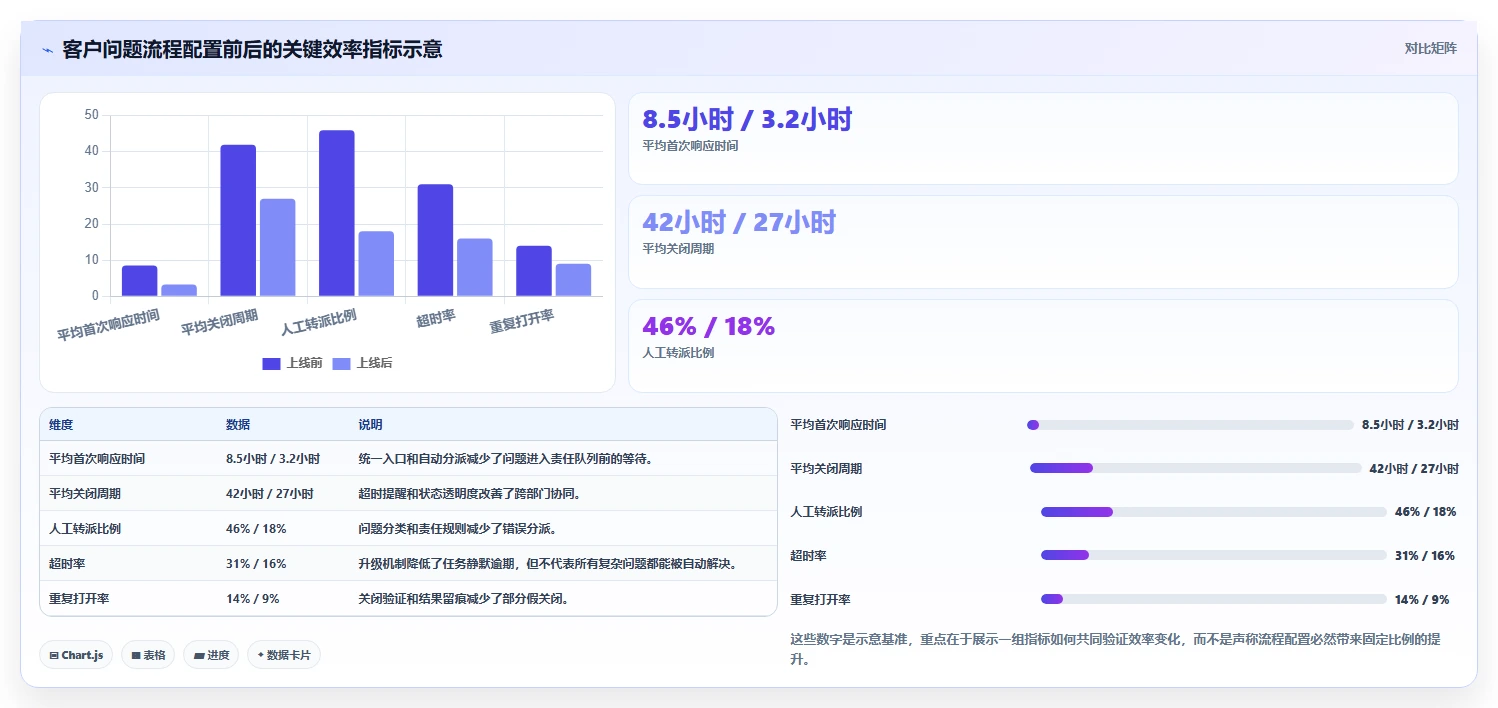Click the 超时率 label in the progress list
The width and height of the screenshot is (1498, 708).
tap(808, 556)
